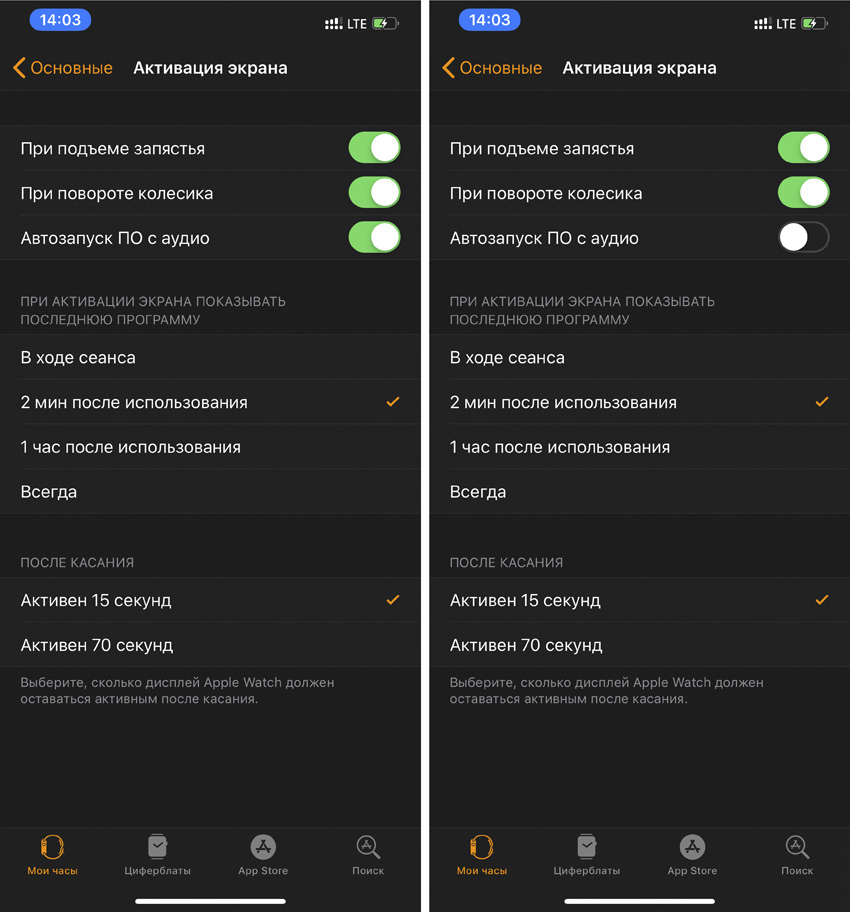Choose '1 час после использования' in the left screen
850x912 pixels.
click(210, 447)
